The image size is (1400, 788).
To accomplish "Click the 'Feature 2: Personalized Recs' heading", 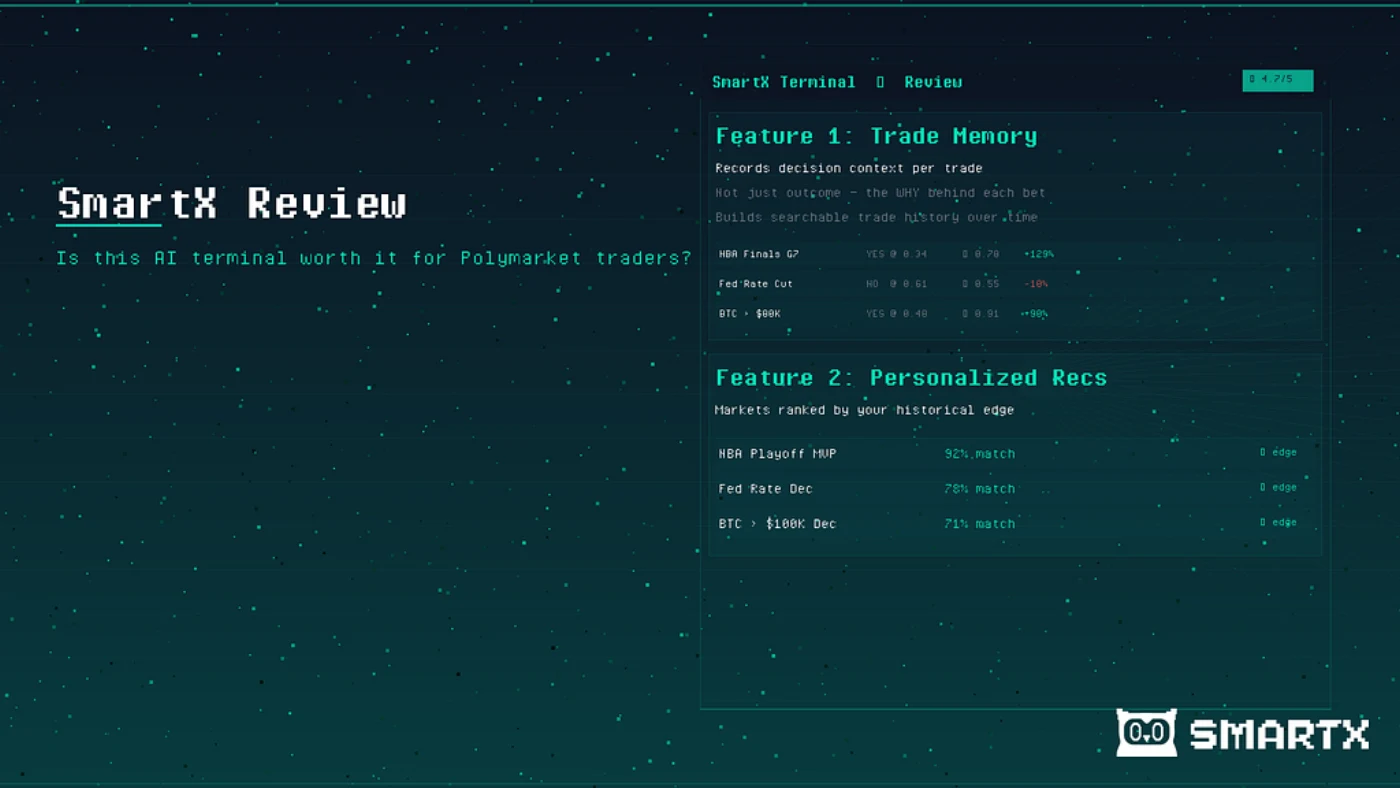I will (x=911, y=378).
